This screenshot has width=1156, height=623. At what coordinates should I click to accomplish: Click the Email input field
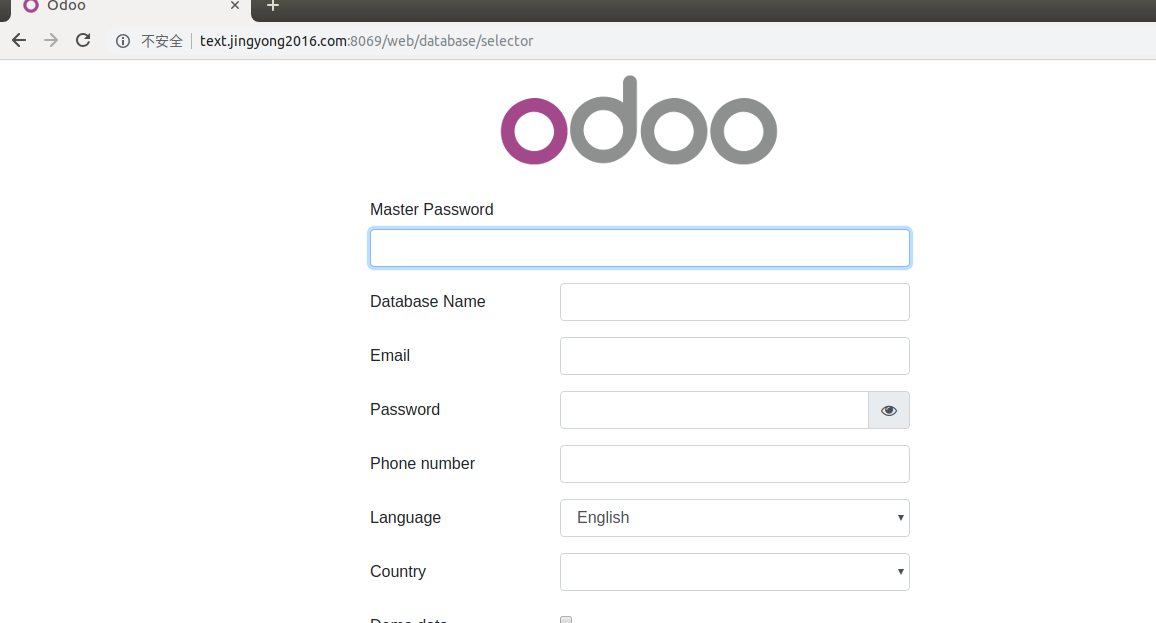click(x=735, y=356)
